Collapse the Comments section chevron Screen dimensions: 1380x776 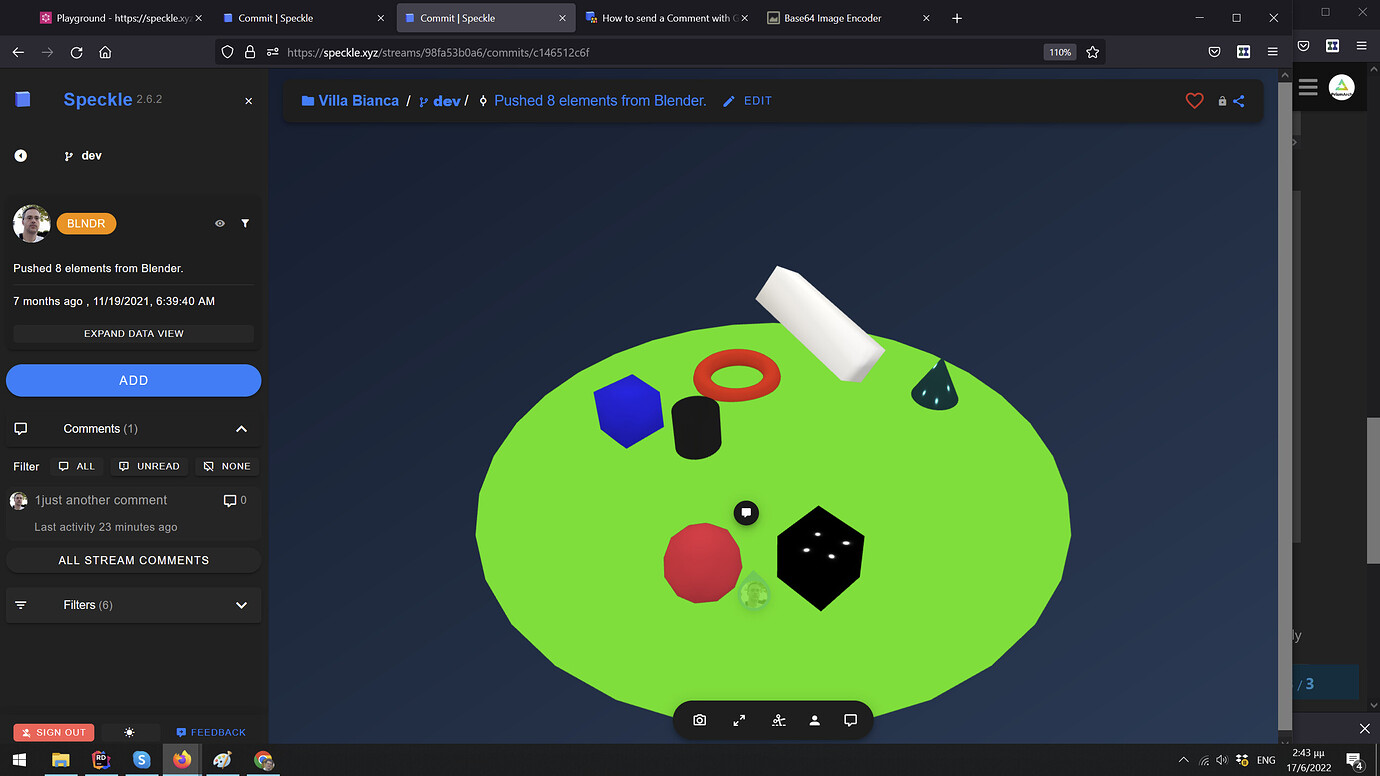241,429
